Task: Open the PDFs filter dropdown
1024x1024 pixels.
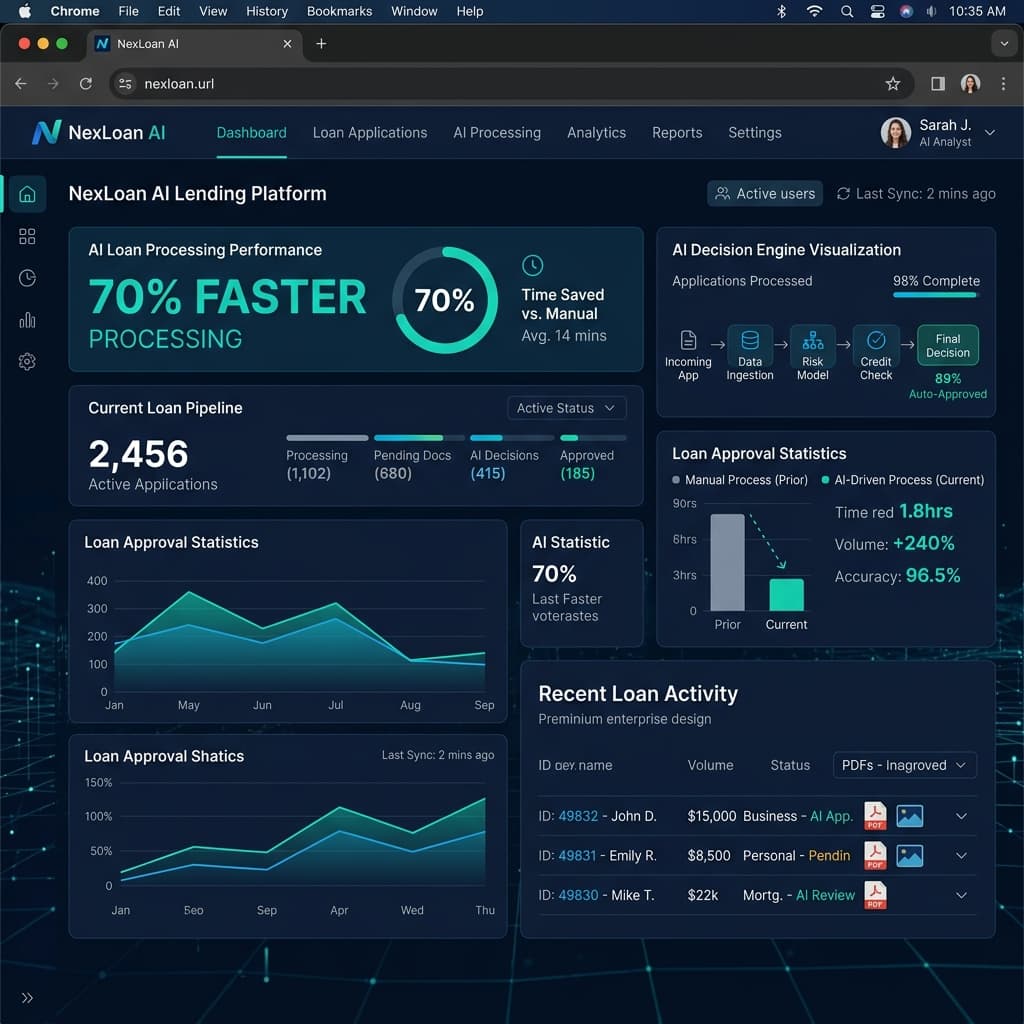Action: click(x=904, y=765)
